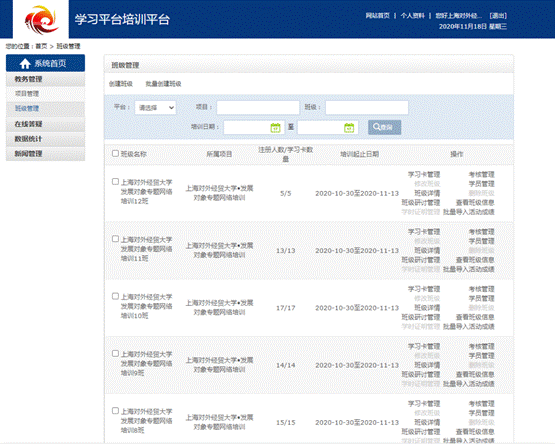Focus the 班级 input field

point(367,108)
